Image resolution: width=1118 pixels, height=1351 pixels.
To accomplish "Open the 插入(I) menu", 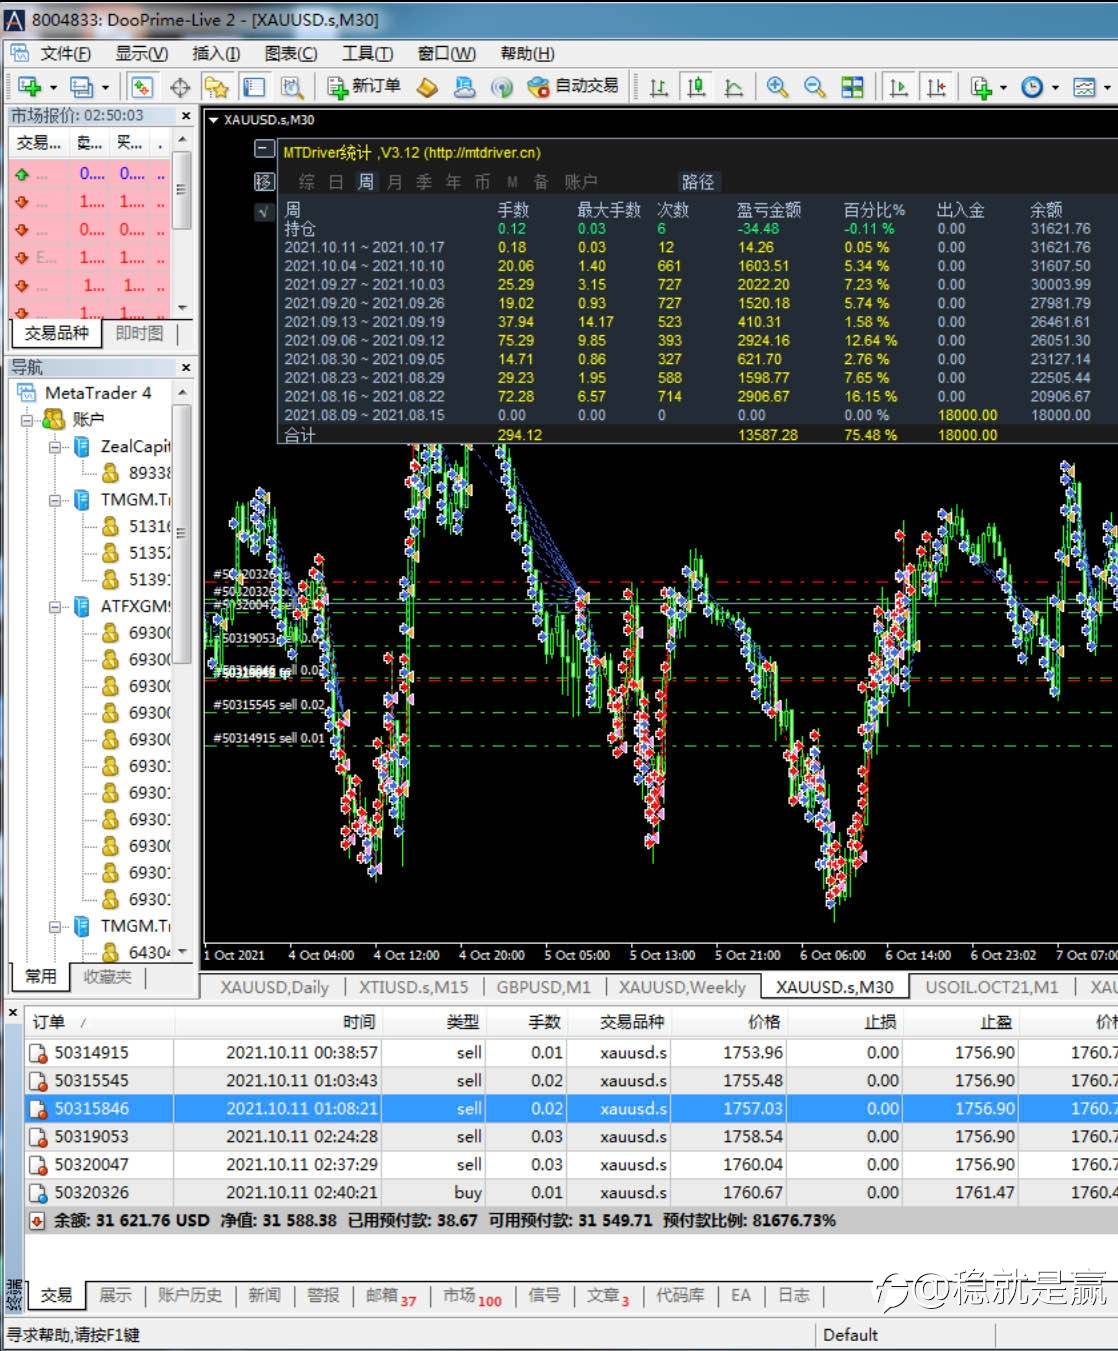I will pyautogui.click(x=216, y=53).
